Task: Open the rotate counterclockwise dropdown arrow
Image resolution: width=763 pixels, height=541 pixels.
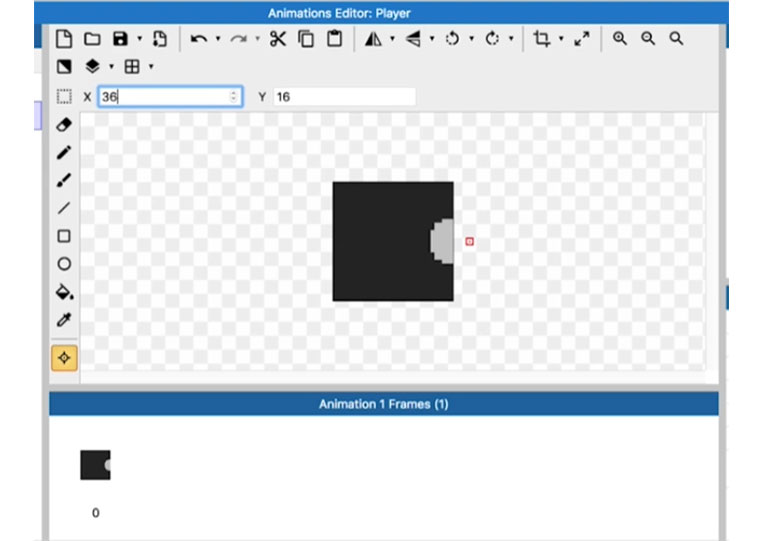Action: (x=472, y=38)
